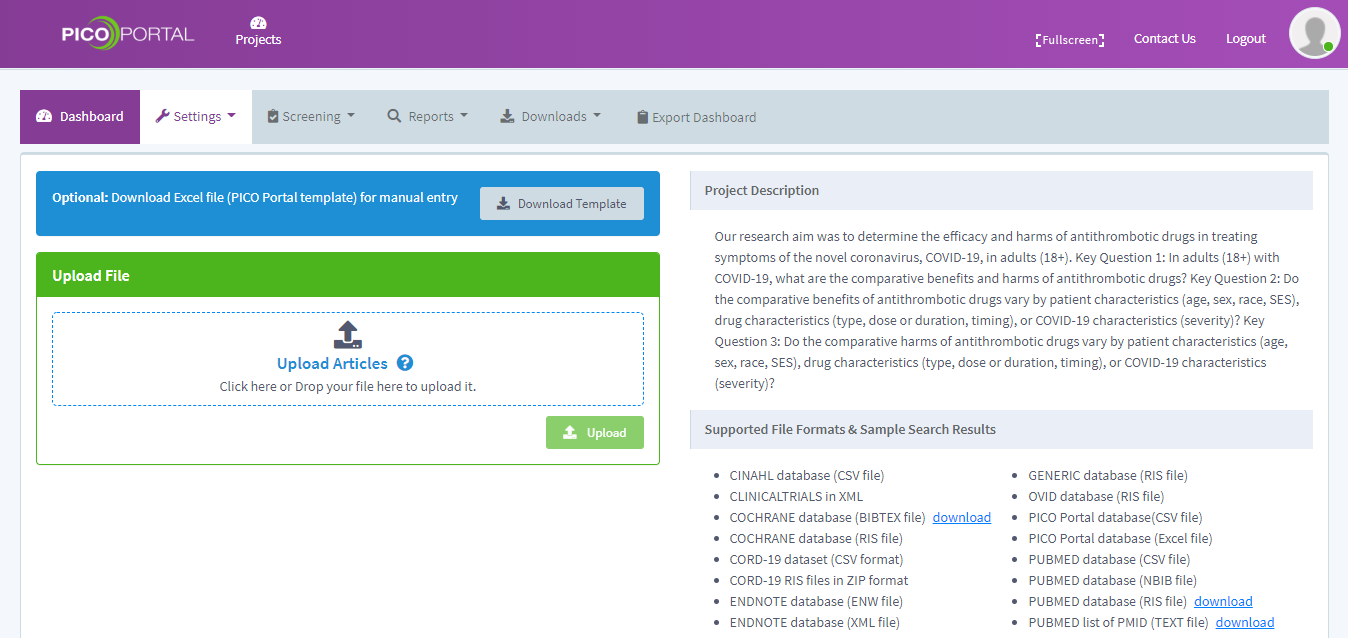1348x638 pixels.
Task: Click the blue help question mark icon
Action: [405, 363]
